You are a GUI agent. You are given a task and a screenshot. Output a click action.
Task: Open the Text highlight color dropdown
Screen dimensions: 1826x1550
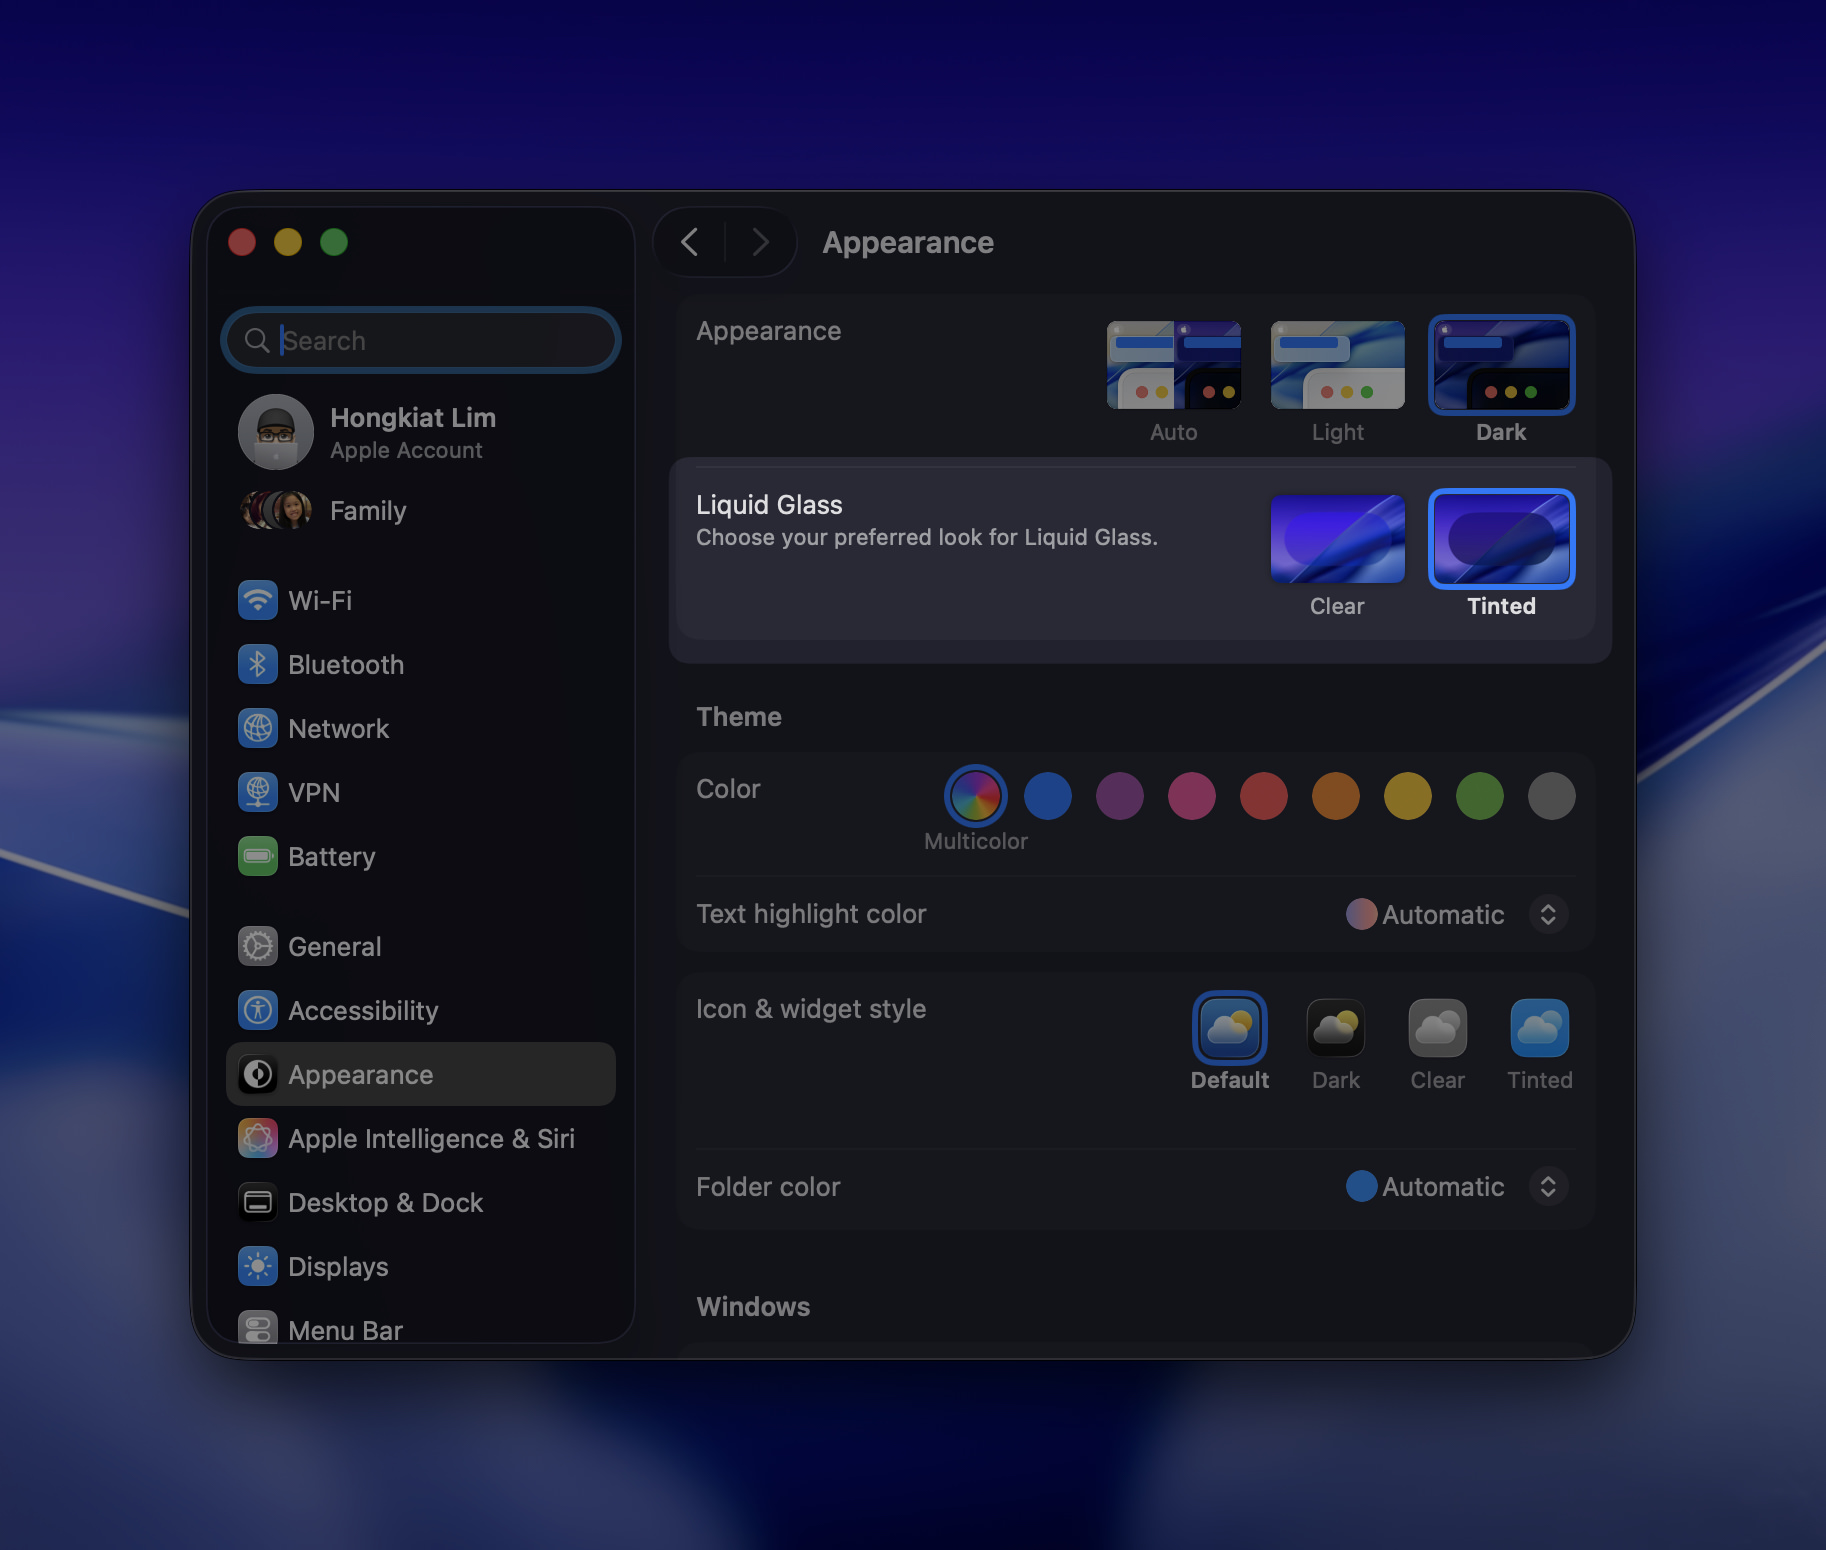click(1548, 914)
